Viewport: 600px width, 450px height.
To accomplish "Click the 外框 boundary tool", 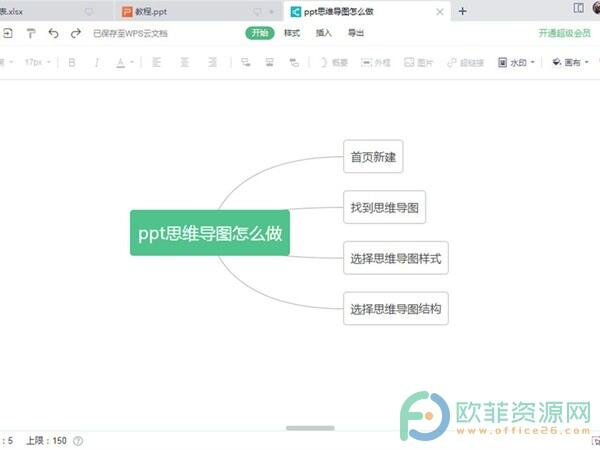I will pos(375,62).
